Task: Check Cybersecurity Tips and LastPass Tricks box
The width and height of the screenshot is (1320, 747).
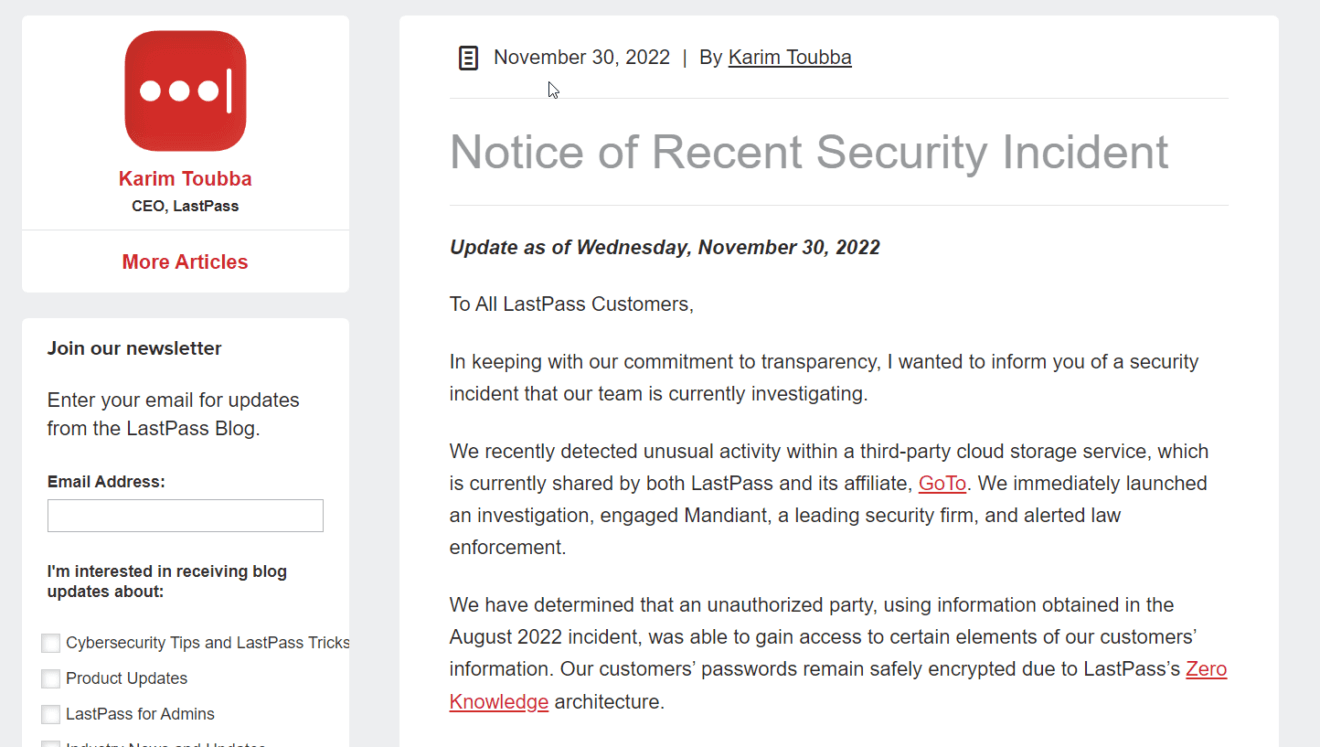Action: (x=51, y=643)
